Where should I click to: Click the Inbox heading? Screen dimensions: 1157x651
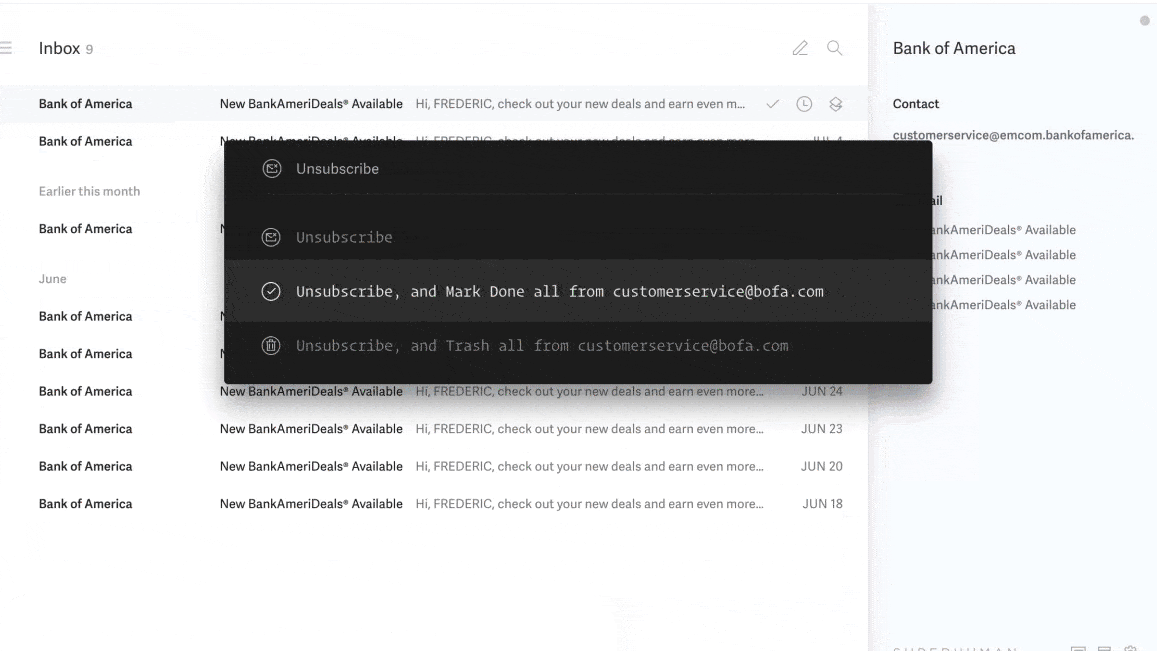pyautogui.click(x=59, y=48)
